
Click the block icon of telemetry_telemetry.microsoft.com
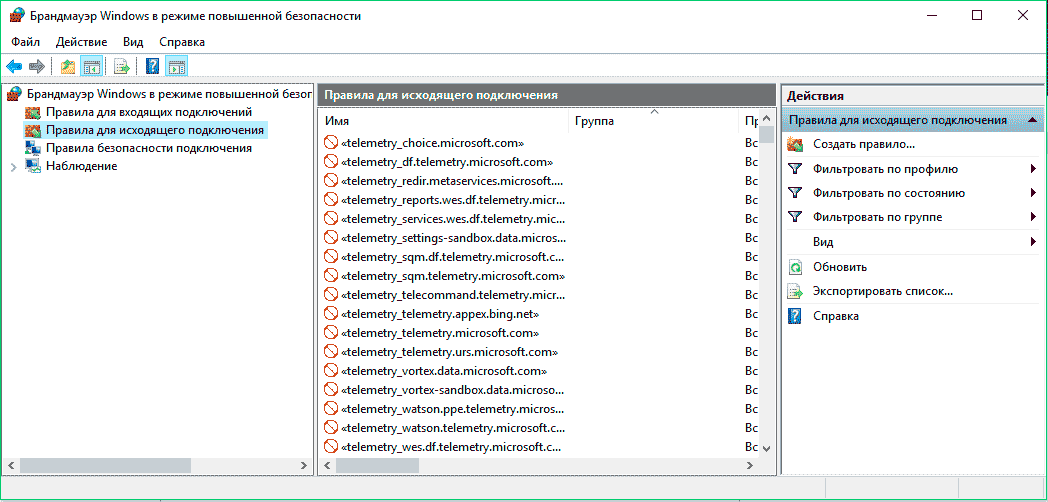[x=331, y=332]
